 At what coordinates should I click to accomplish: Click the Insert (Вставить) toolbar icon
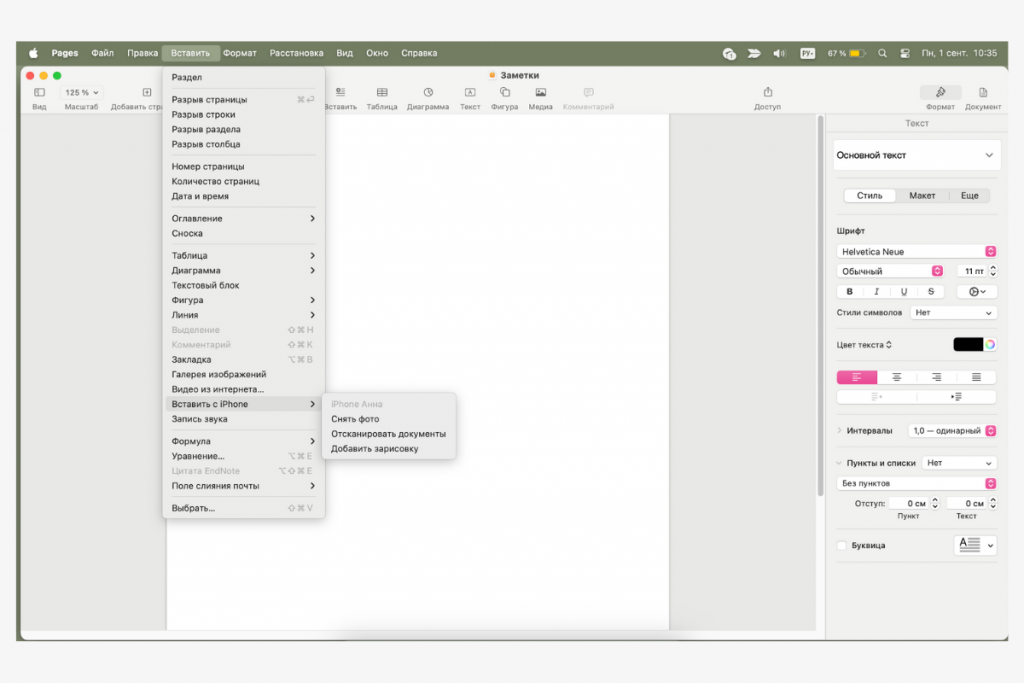pos(340,93)
